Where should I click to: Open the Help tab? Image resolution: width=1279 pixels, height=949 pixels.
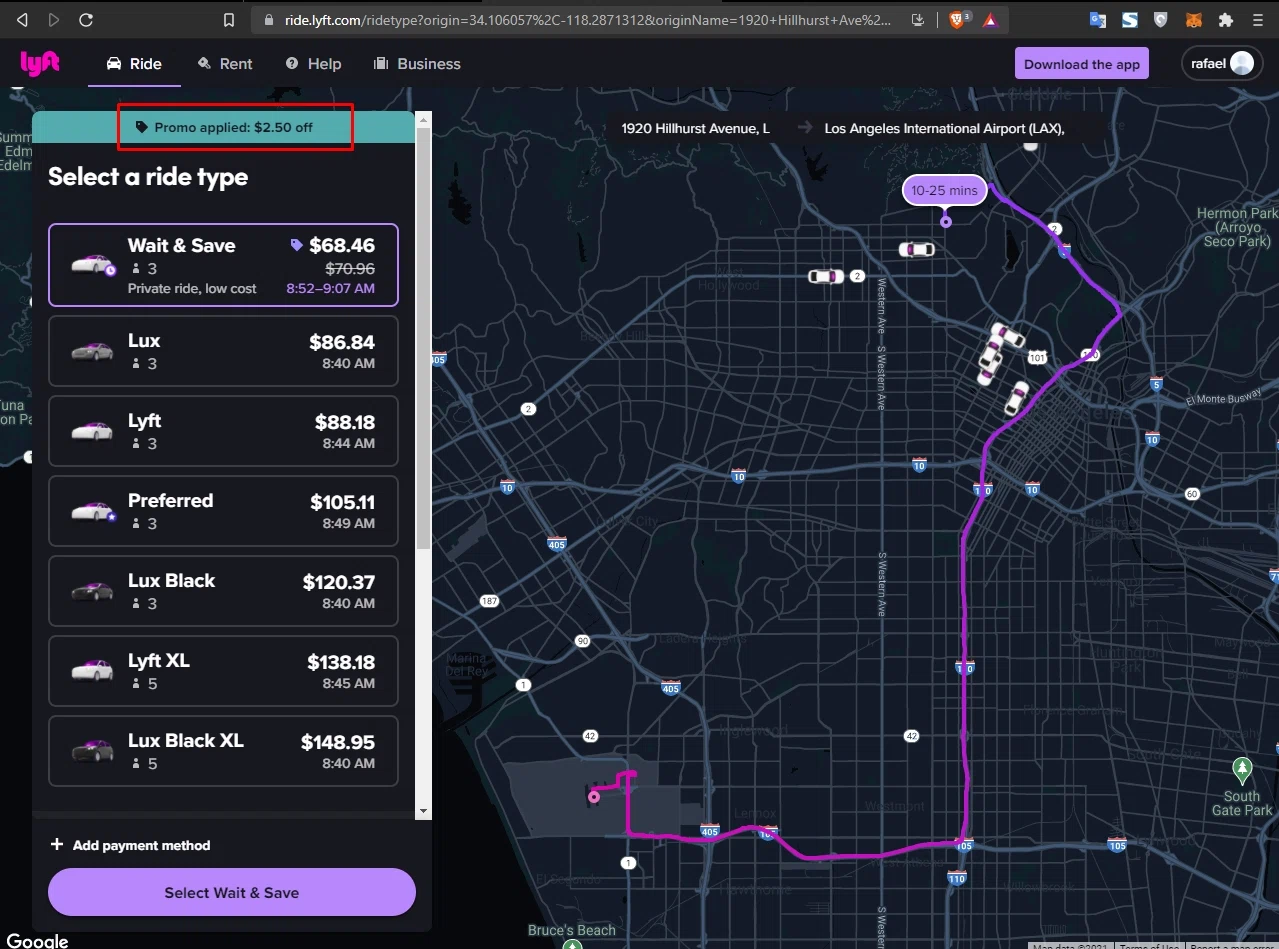313,64
